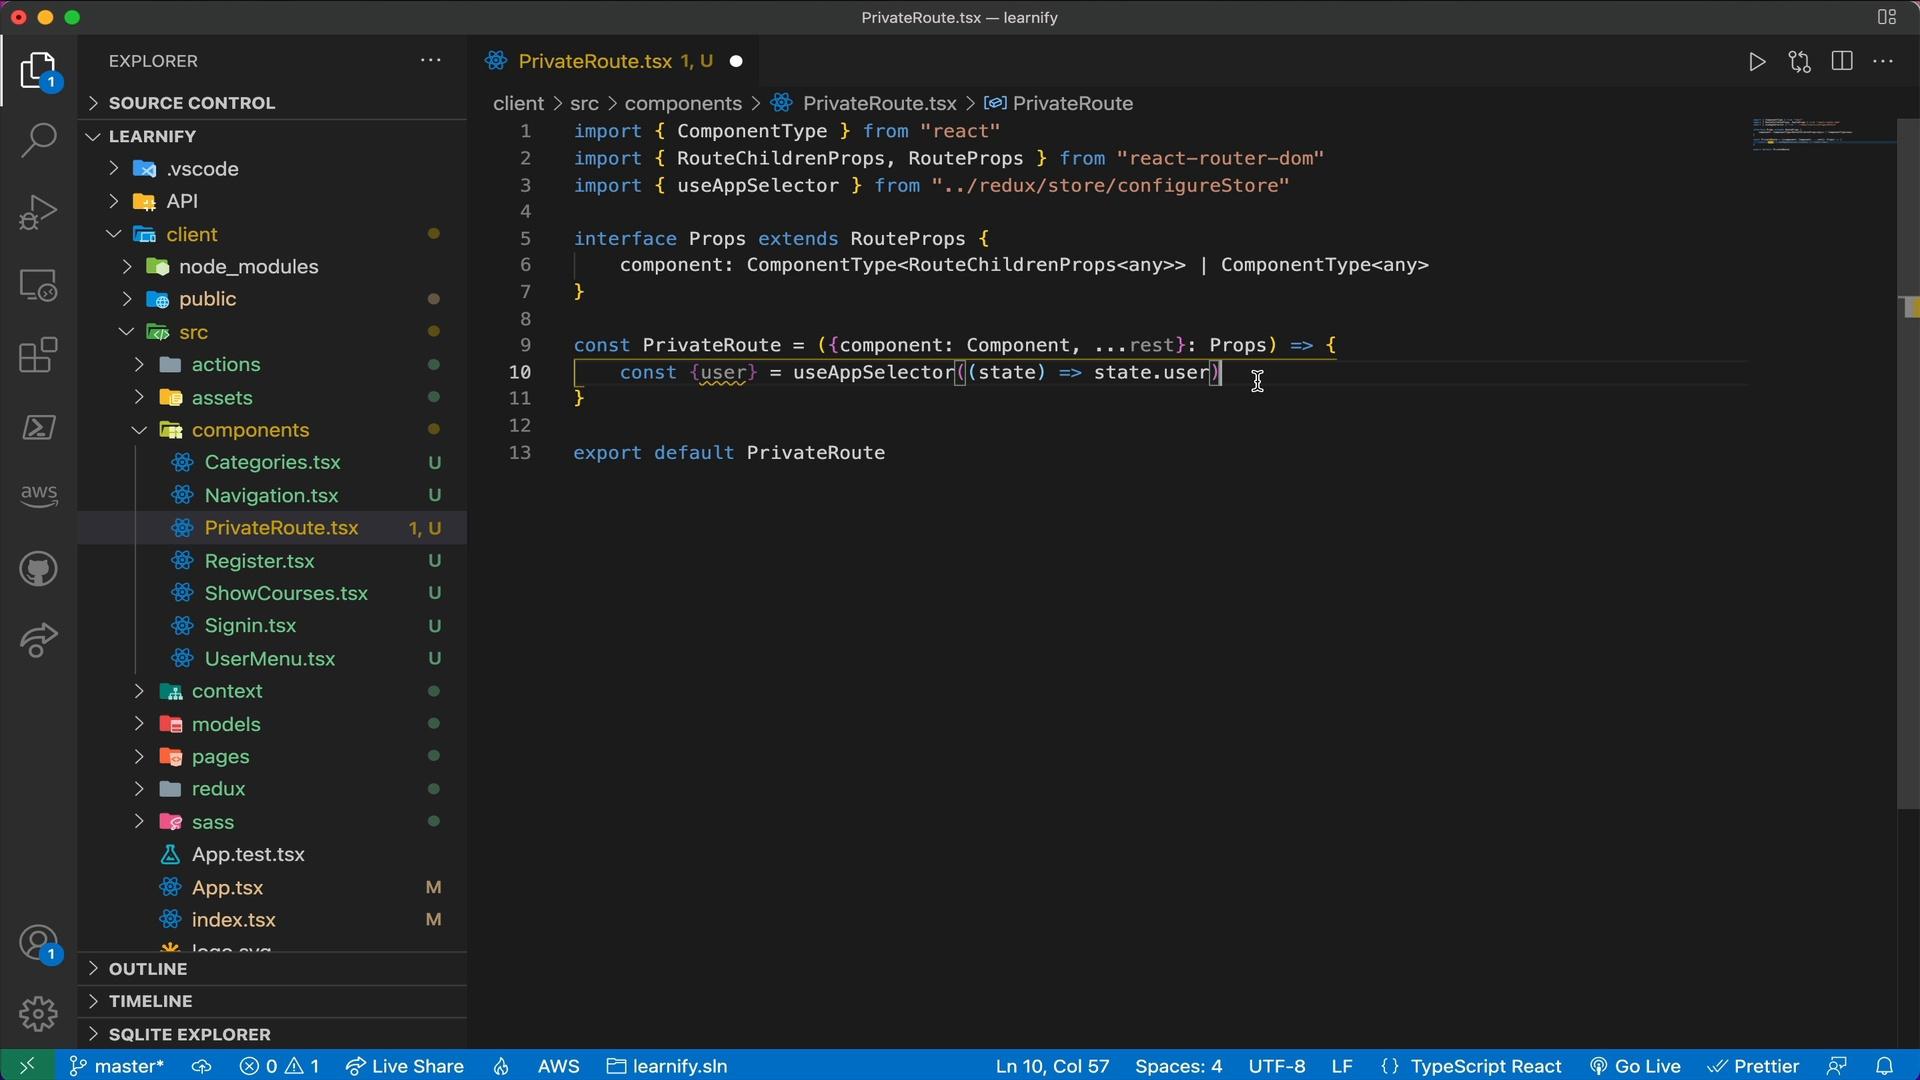Viewport: 1920px width, 1080px height.
Task: Click the Extensions icon in activity bar
Action: 37,356
